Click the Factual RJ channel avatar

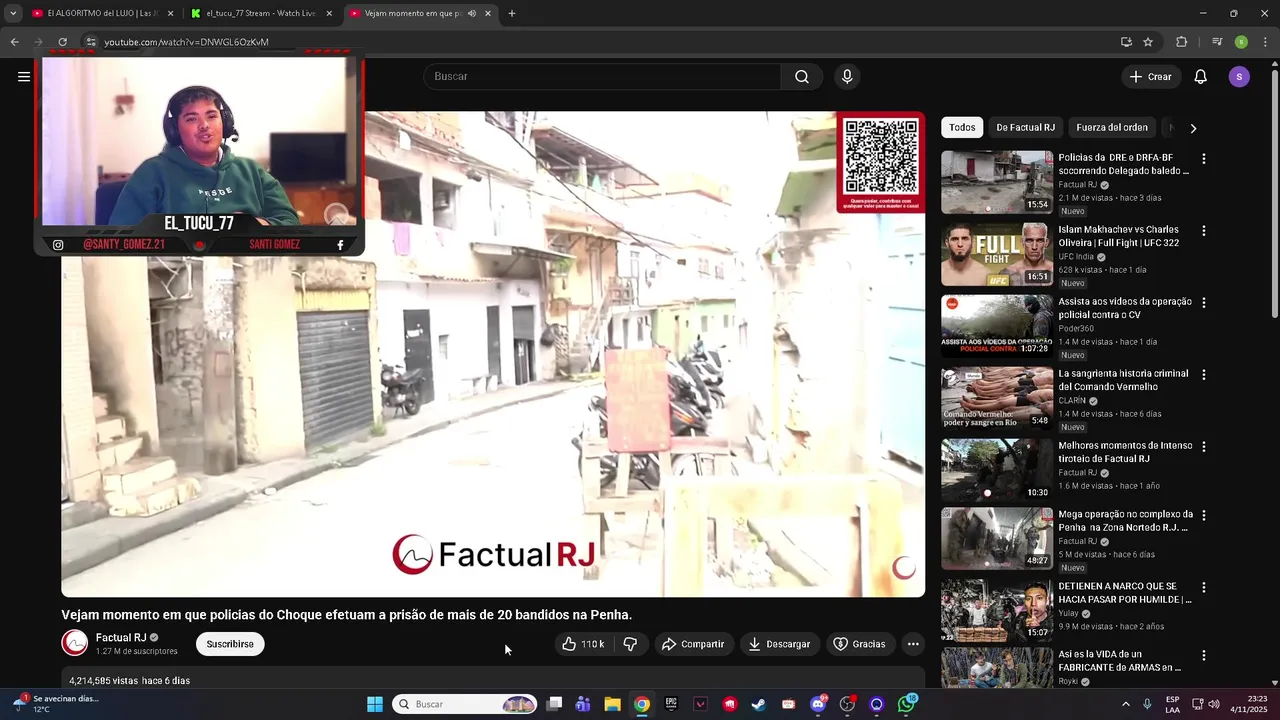coord(74,643)
